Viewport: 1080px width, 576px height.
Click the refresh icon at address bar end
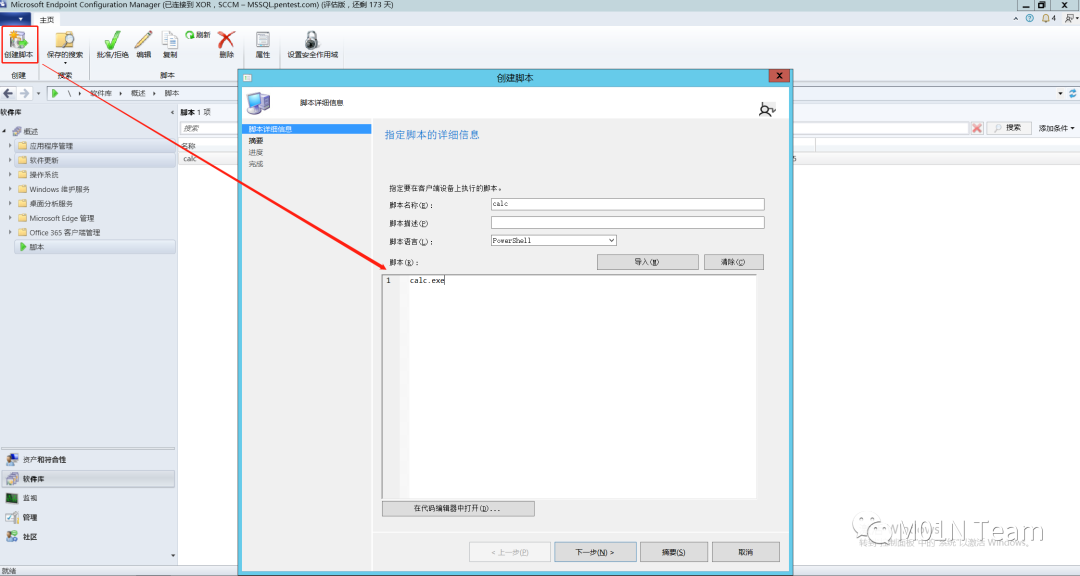[1072, 93]
